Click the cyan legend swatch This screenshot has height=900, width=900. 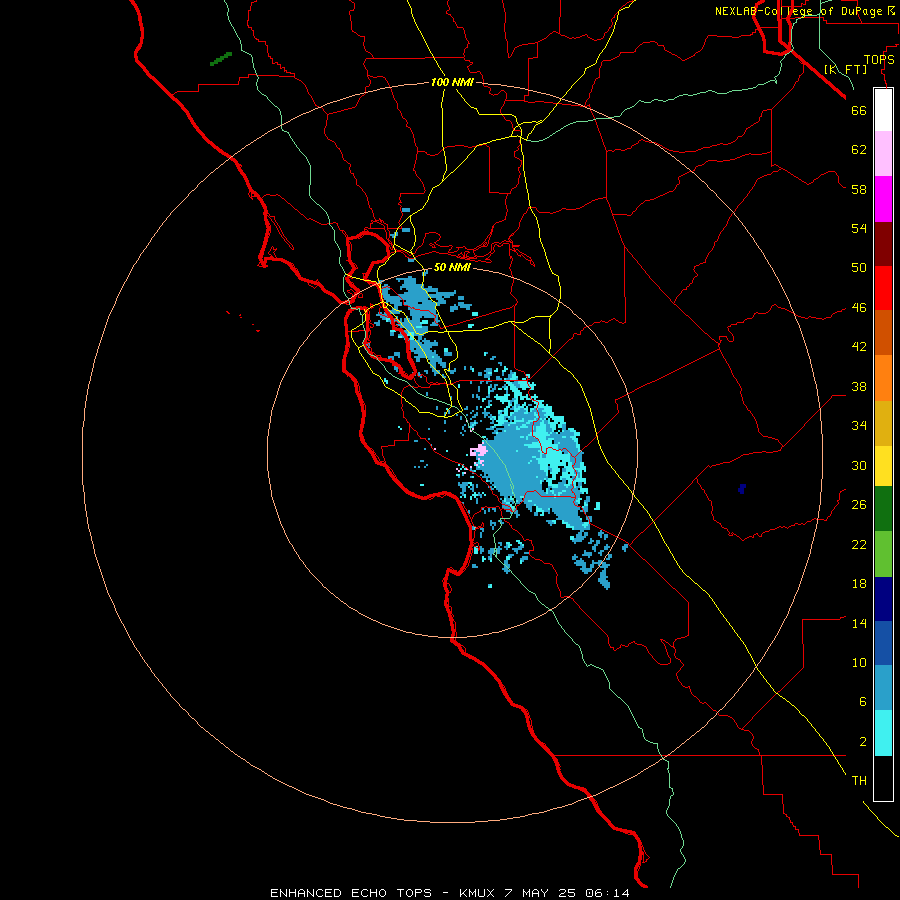click(x=883, y=733)
